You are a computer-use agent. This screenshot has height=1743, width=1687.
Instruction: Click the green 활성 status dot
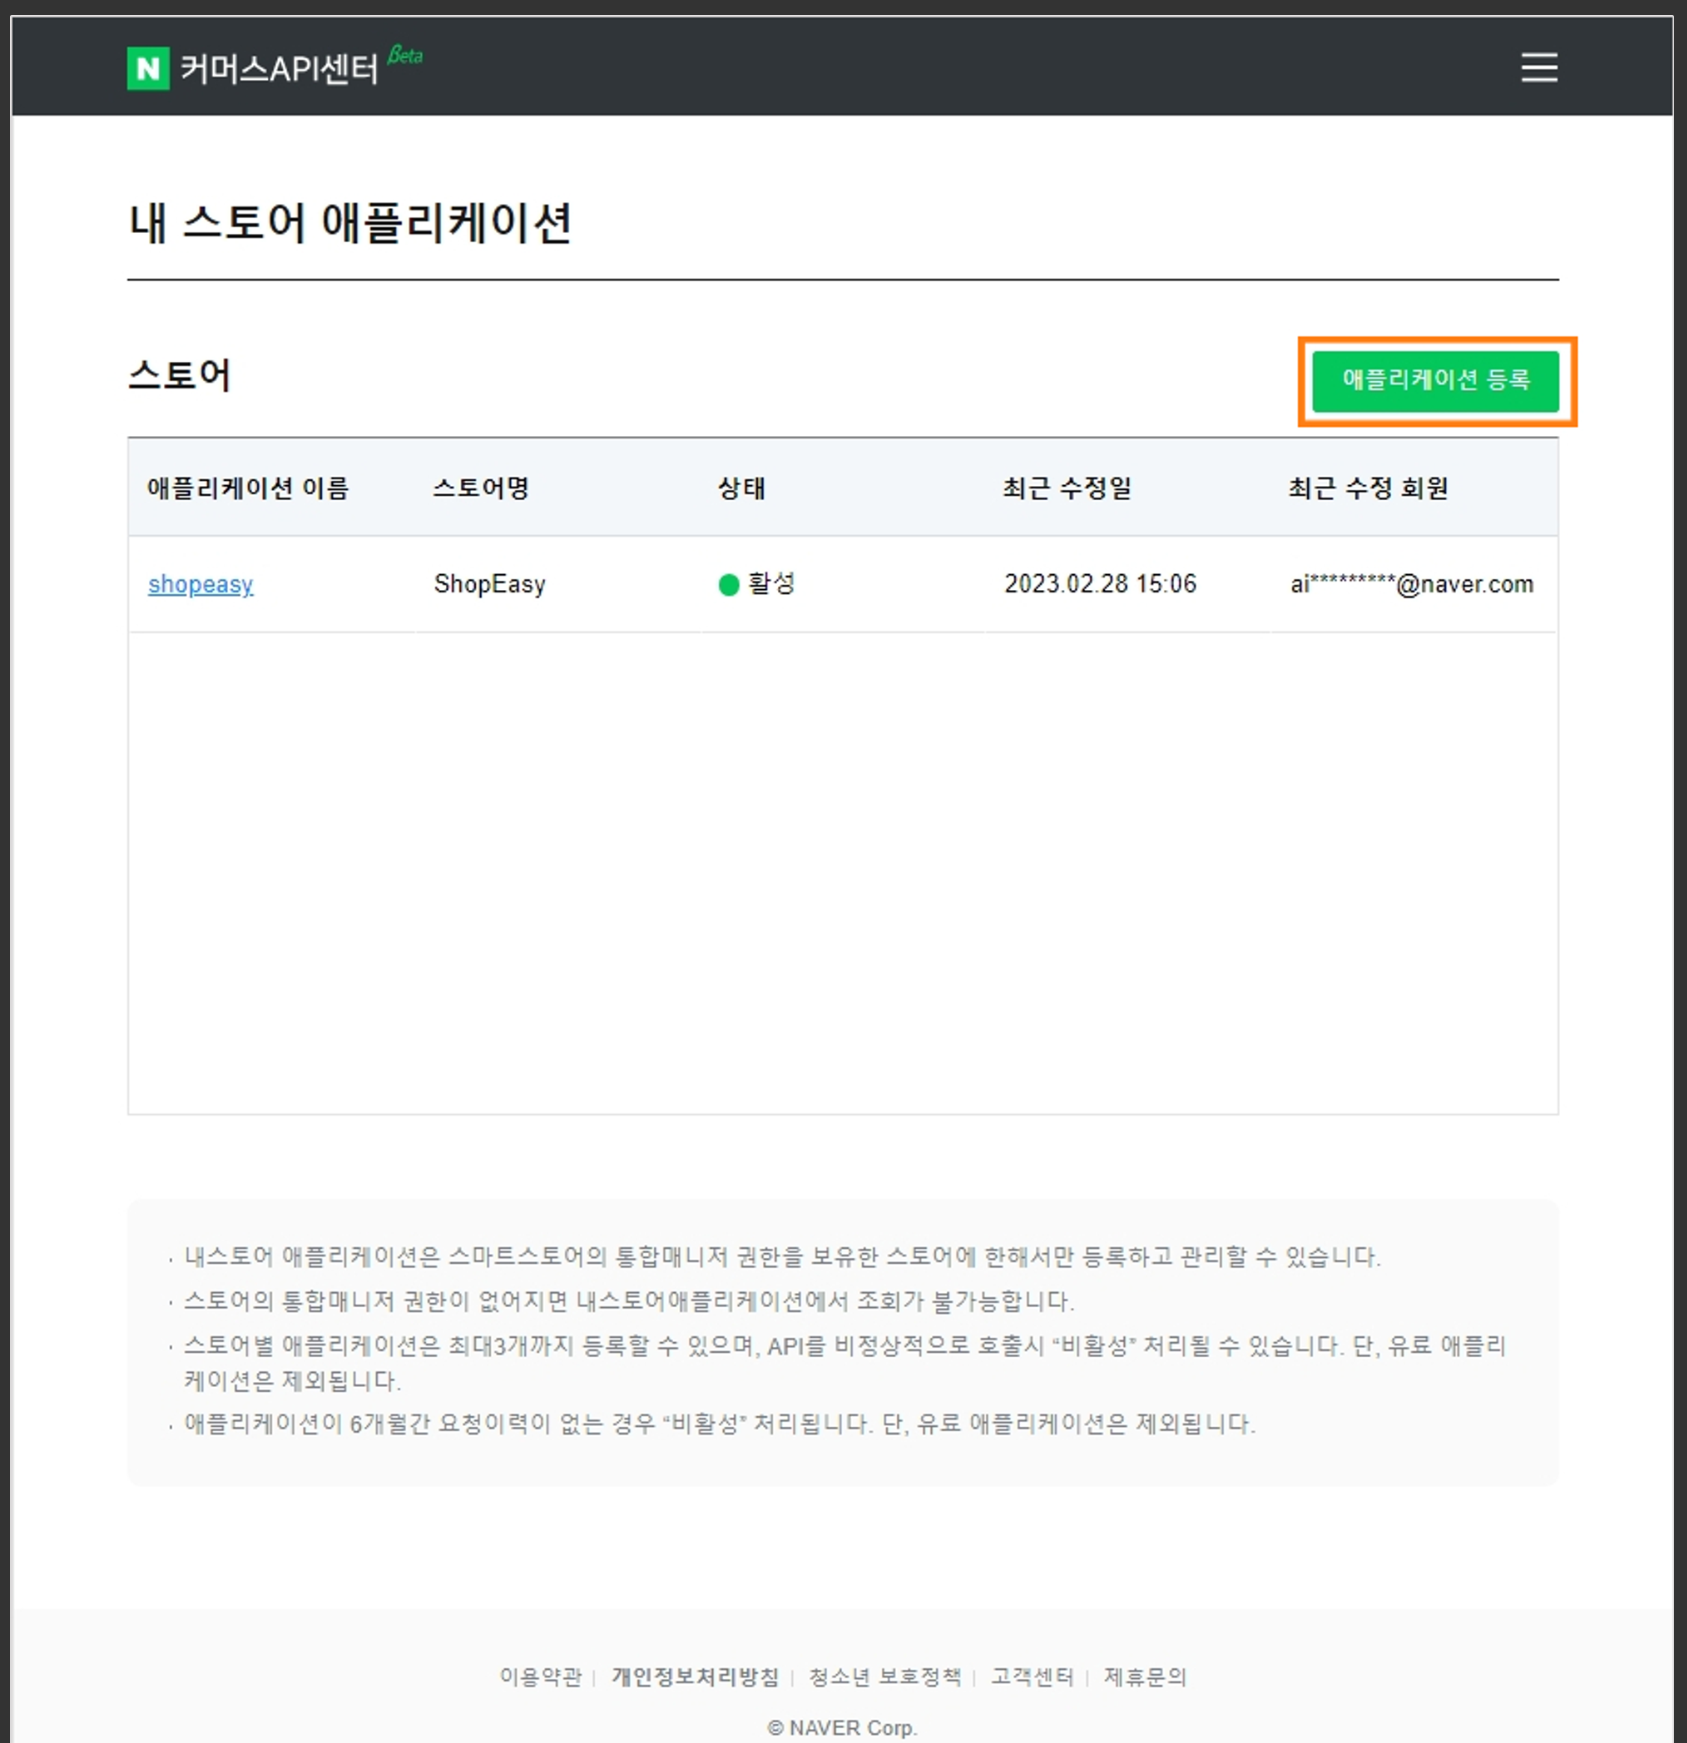(x=729, y=584)
